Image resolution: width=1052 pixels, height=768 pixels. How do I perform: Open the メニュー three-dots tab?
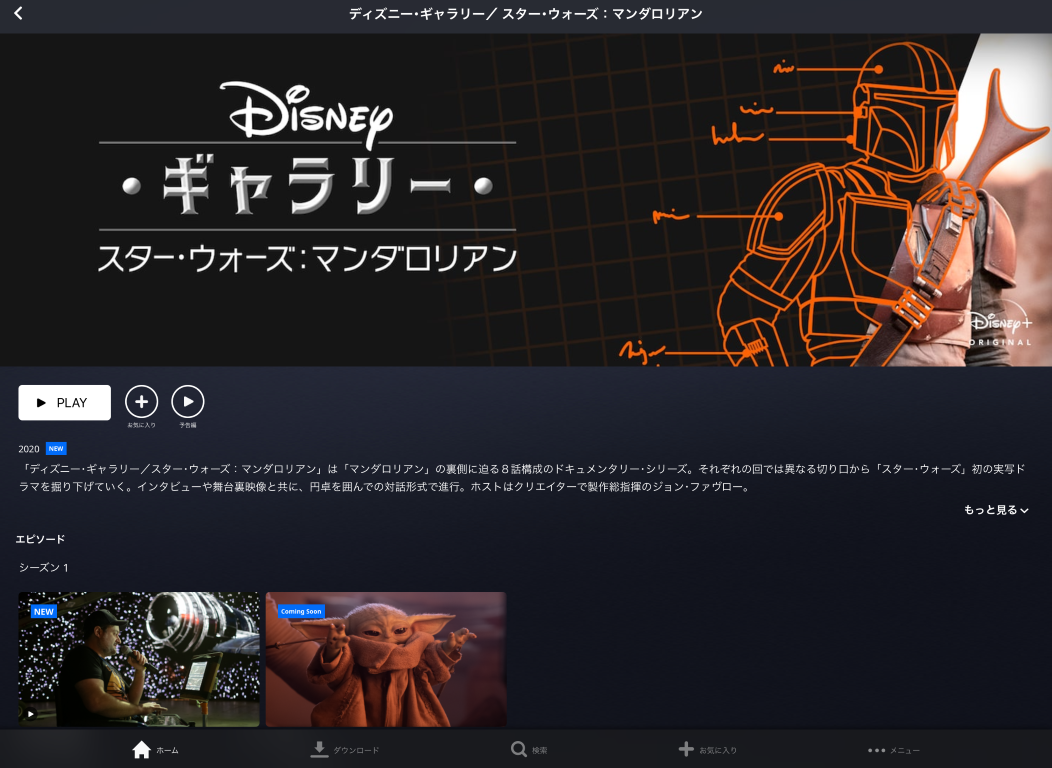click(893, 749)
